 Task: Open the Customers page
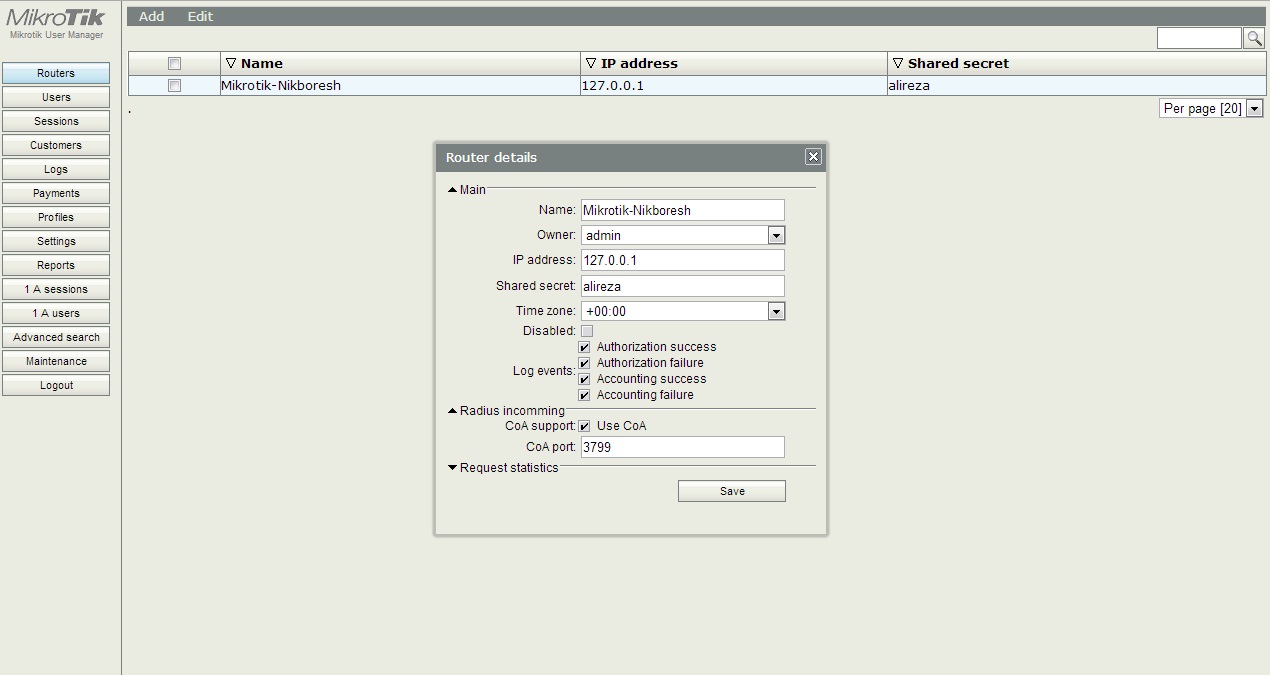[56, 145]
